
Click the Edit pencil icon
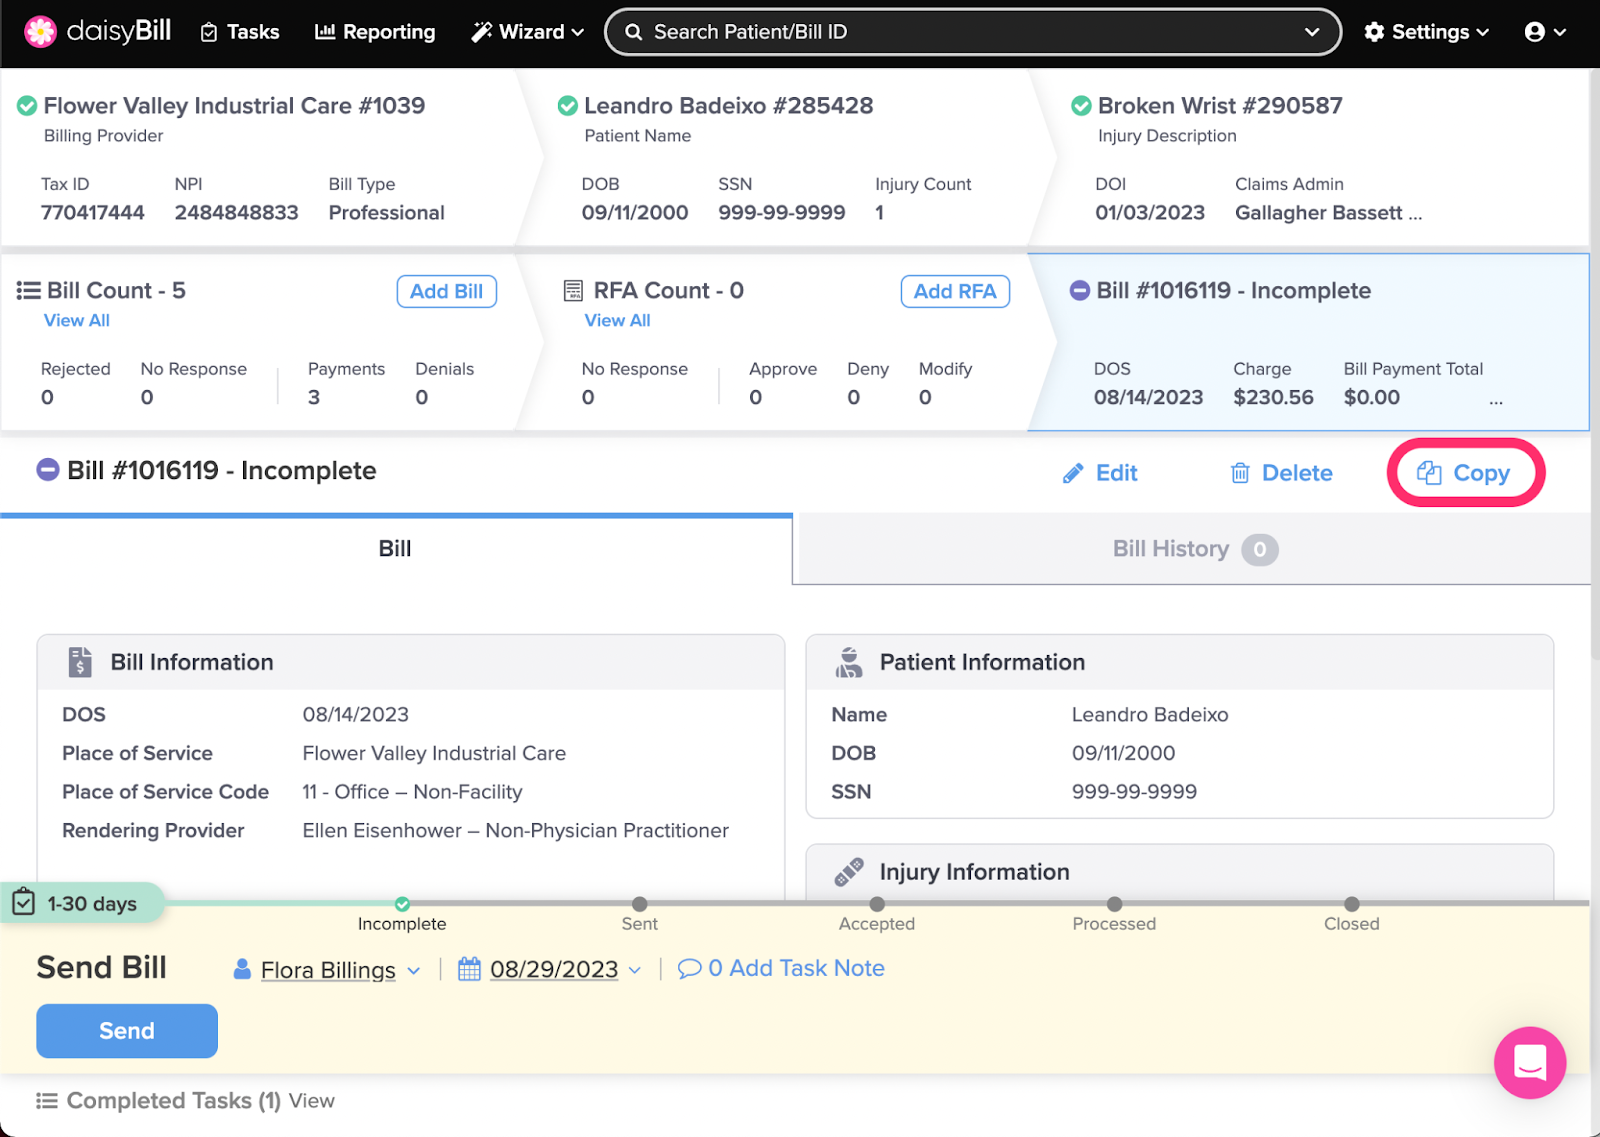pos(1073,473)
